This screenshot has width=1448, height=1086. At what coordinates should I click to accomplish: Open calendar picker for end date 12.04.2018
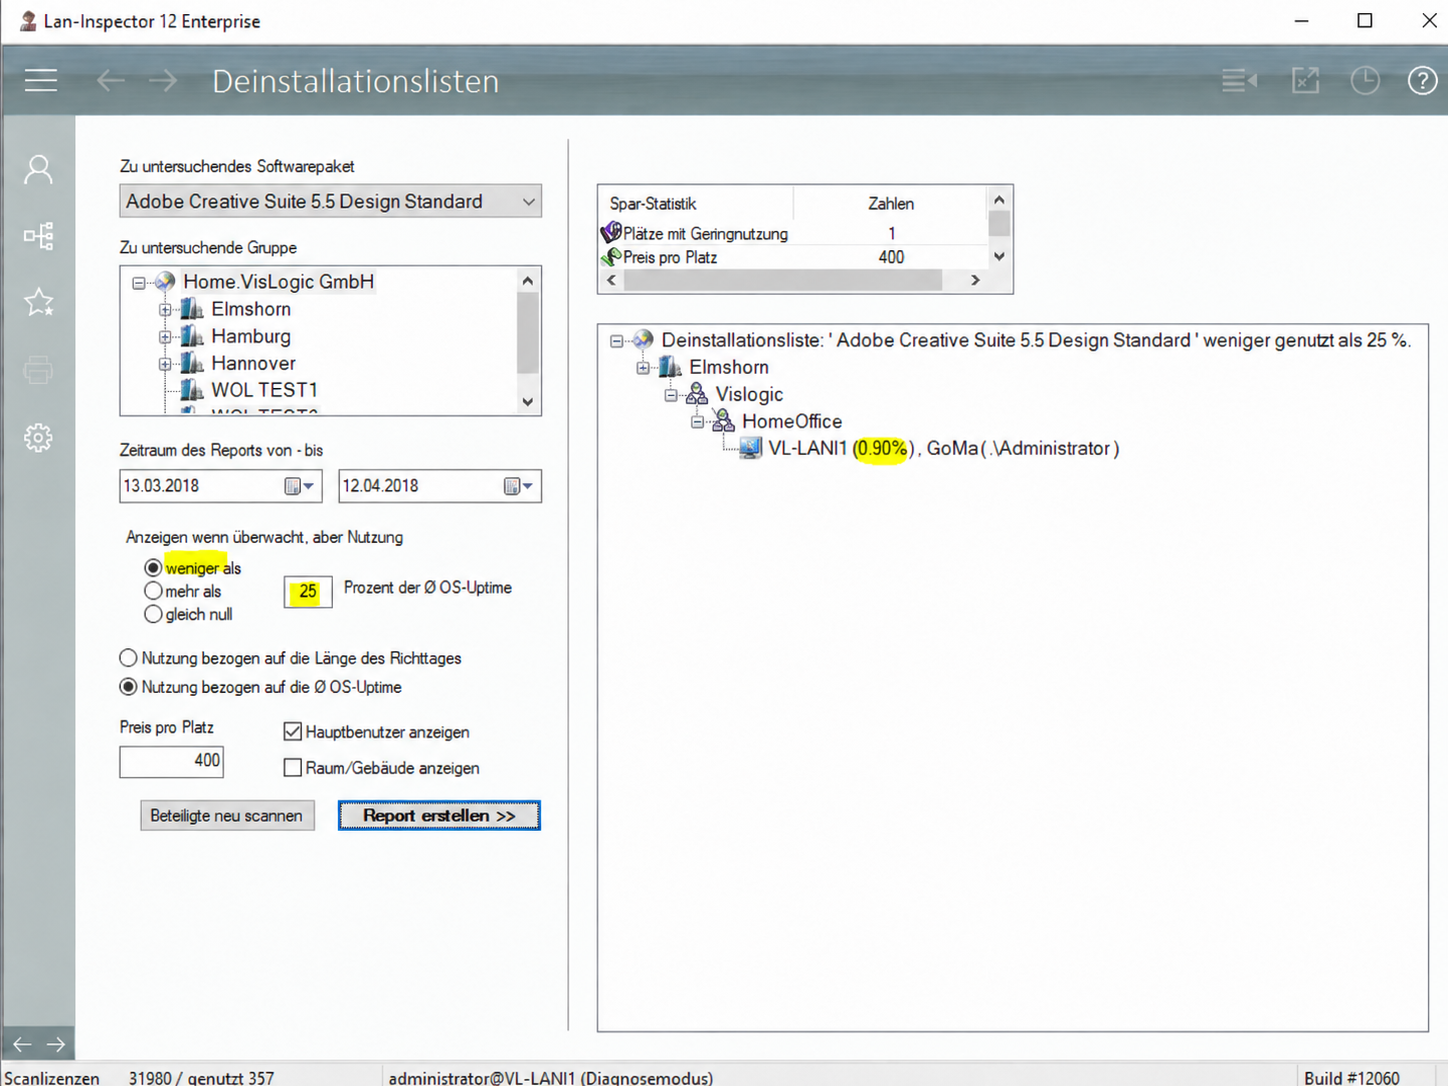click(519, 486)
